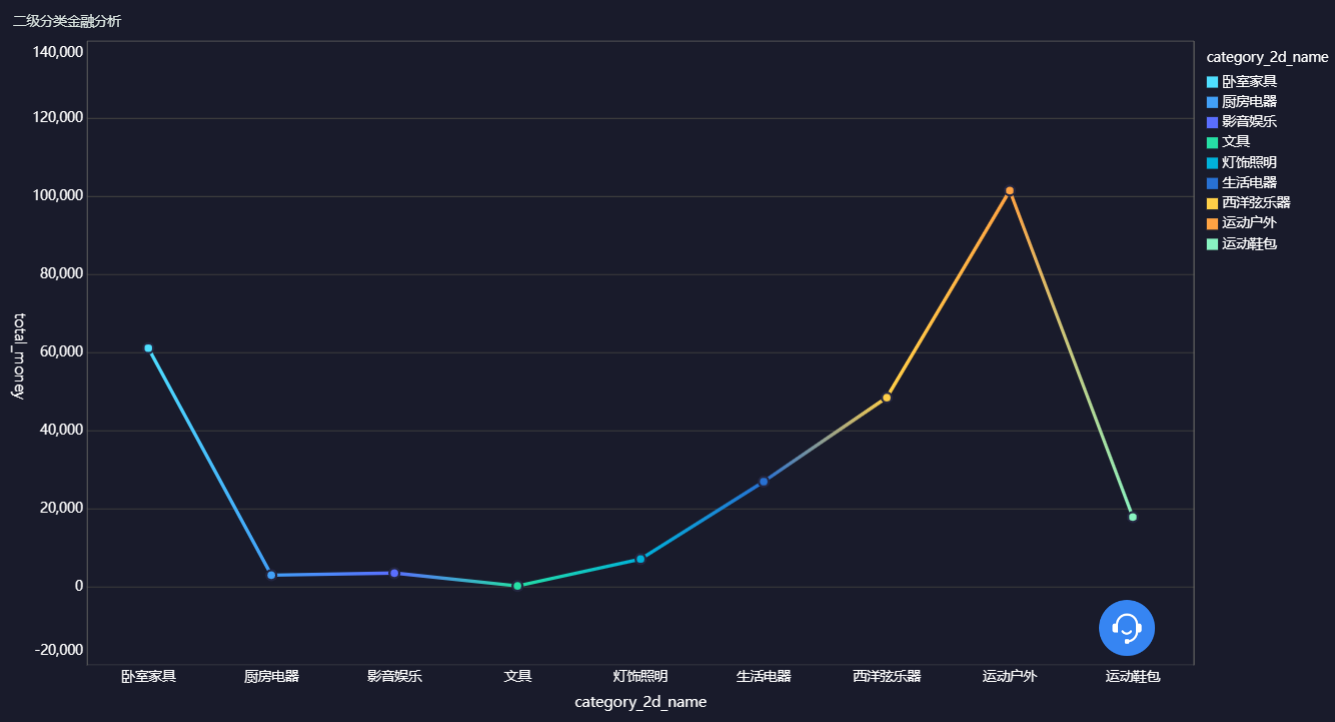The height and width of the screenshot is (722, 1335).
Task: Select the 运动户外 peak data point
Action: tap(1009, 190)
